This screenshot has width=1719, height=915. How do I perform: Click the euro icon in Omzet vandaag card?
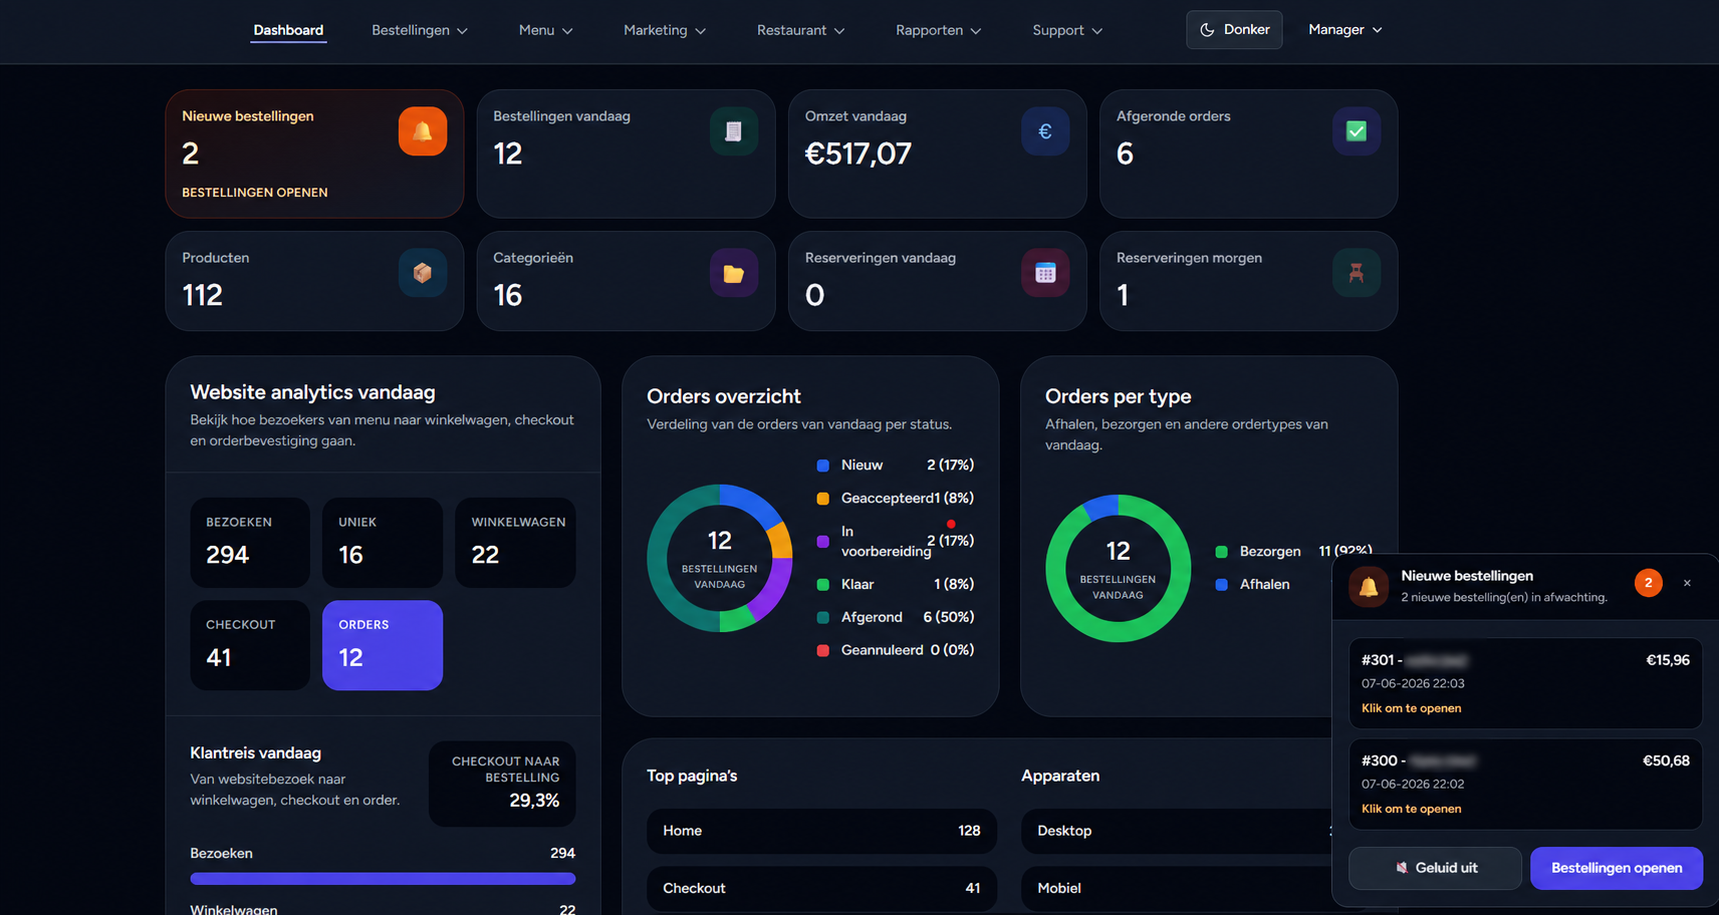pyautogui.click(x=1045, y=131)
